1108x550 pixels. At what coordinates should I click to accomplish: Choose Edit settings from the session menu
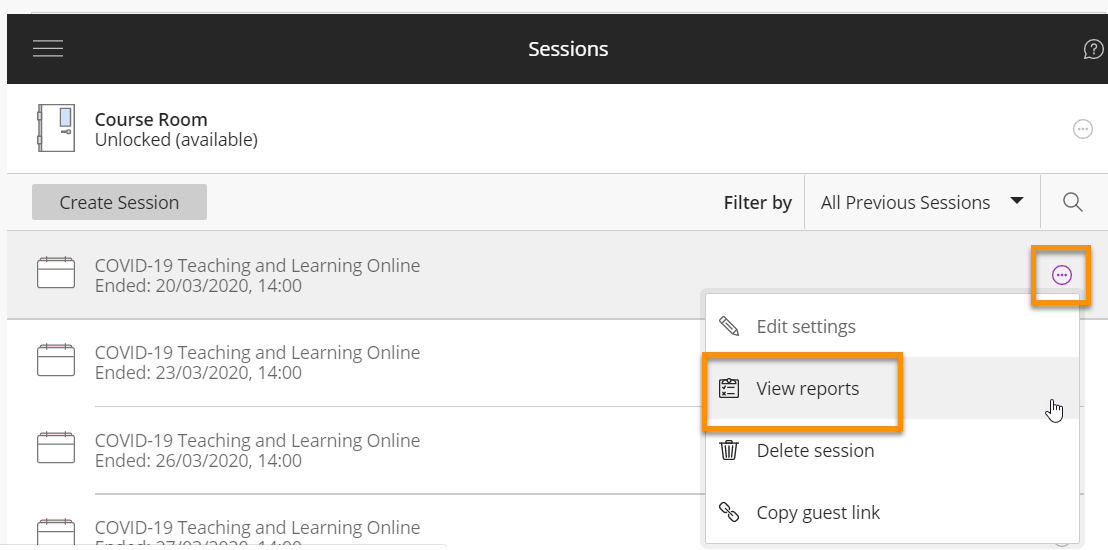[805, 327]
